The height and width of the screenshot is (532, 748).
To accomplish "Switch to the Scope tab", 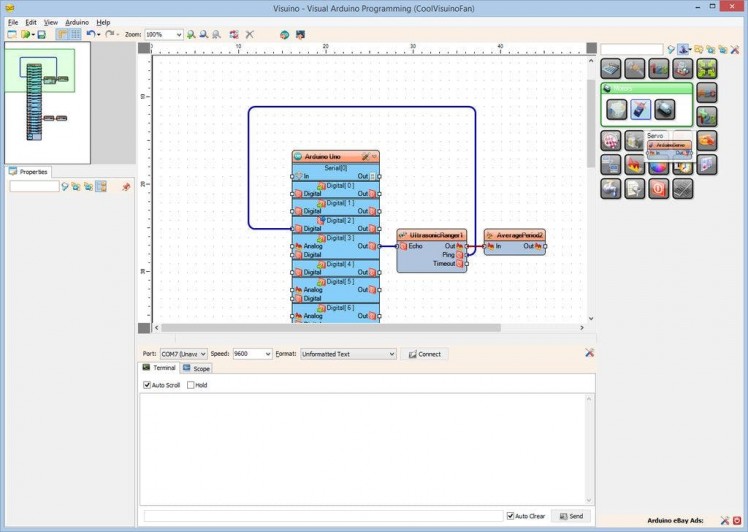I will (196, 369).
